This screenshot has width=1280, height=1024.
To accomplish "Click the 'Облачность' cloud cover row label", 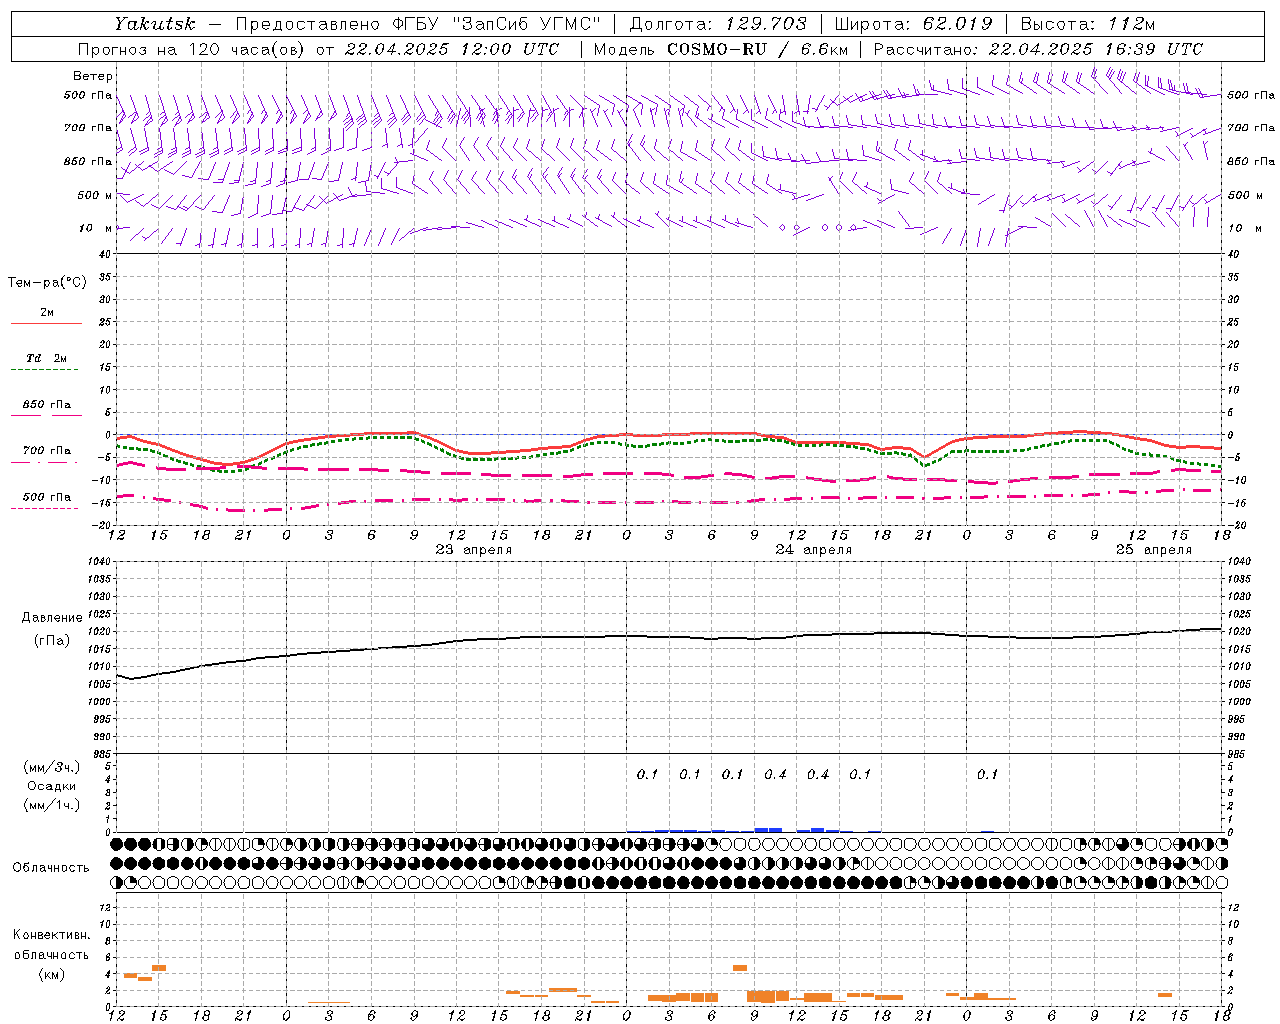I will (51, 868).
